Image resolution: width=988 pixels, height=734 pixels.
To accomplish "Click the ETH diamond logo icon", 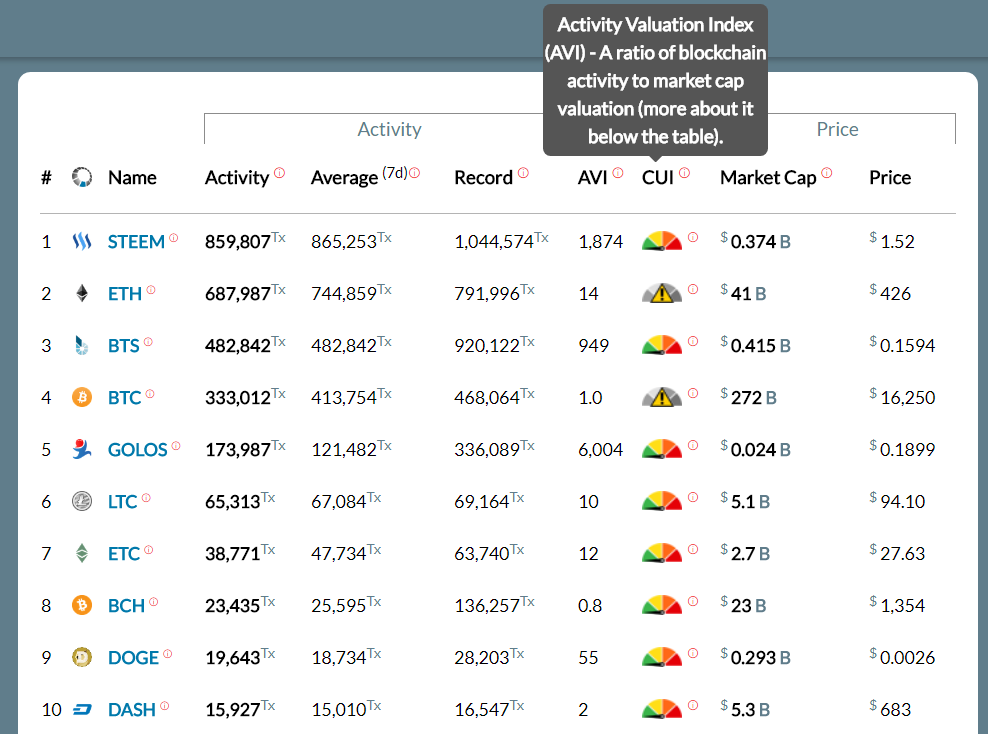I will pyautogui.click(x=82, y=293).
